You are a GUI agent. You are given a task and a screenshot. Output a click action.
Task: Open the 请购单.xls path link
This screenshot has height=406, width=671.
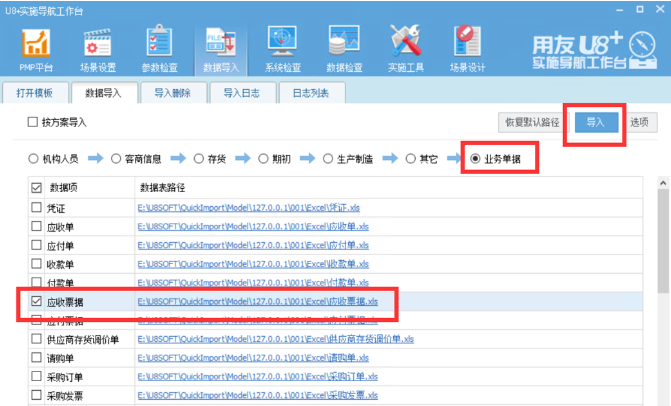coord(253,358)
